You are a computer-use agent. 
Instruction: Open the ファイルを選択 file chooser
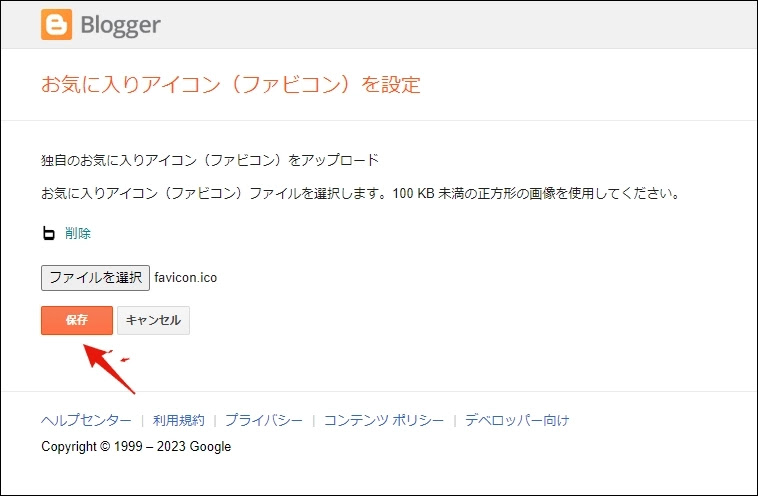(95, 277)
